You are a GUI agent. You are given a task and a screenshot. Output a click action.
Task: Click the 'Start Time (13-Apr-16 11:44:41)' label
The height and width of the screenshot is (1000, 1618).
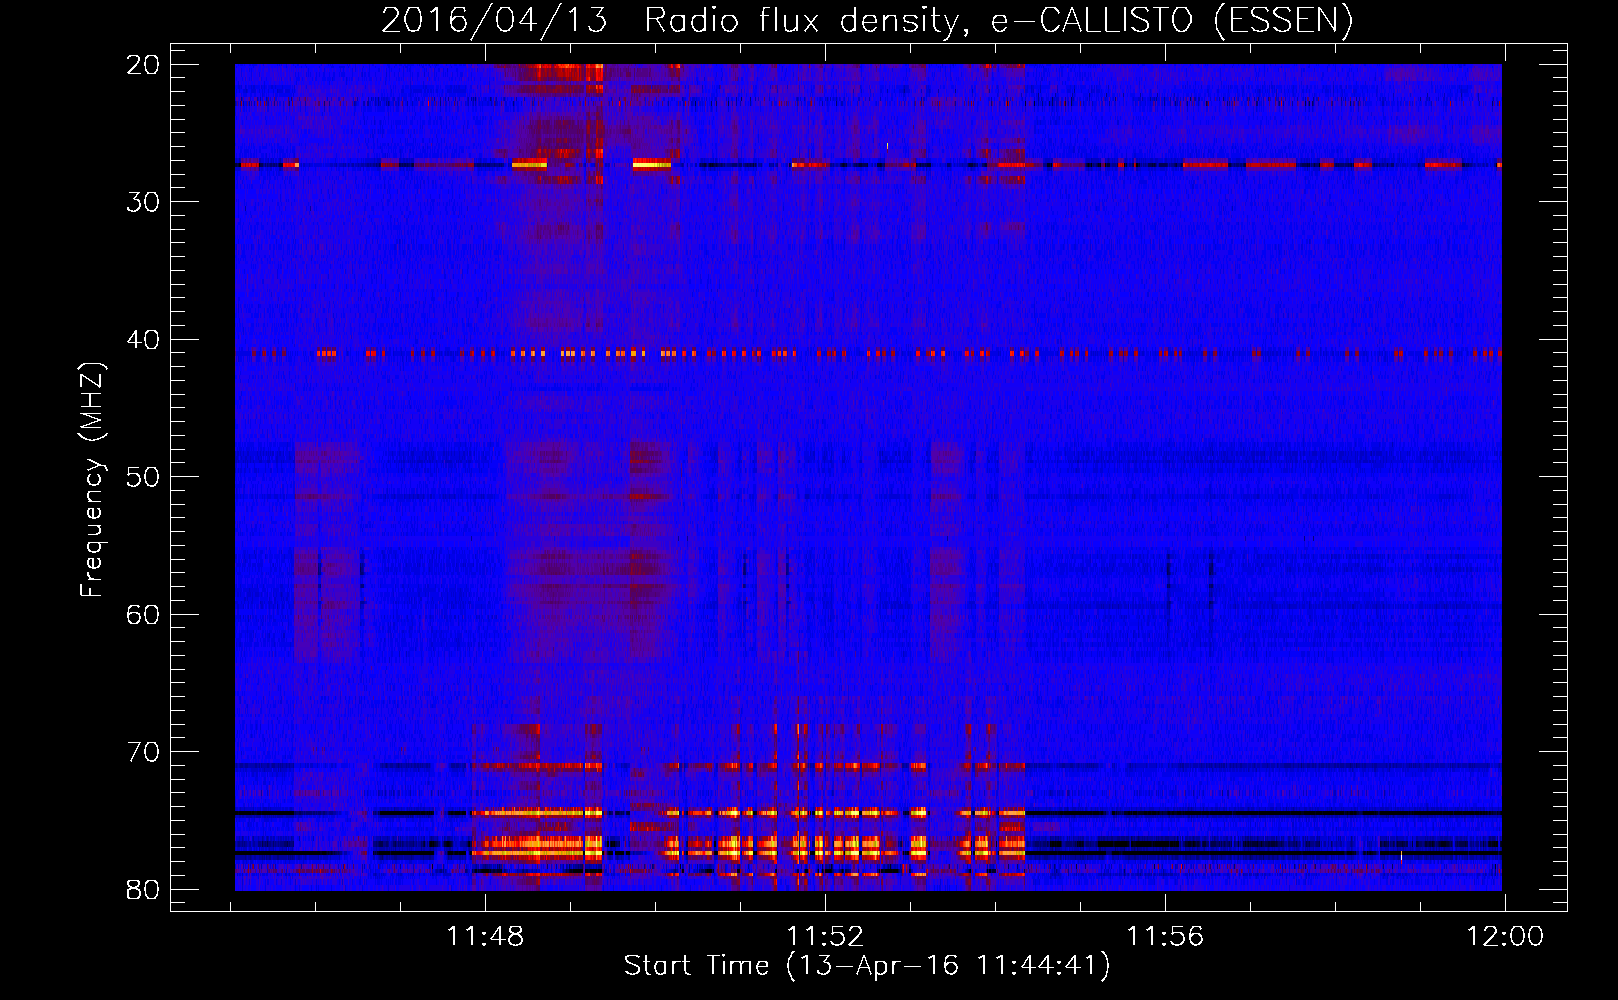[x=867, y=966]
